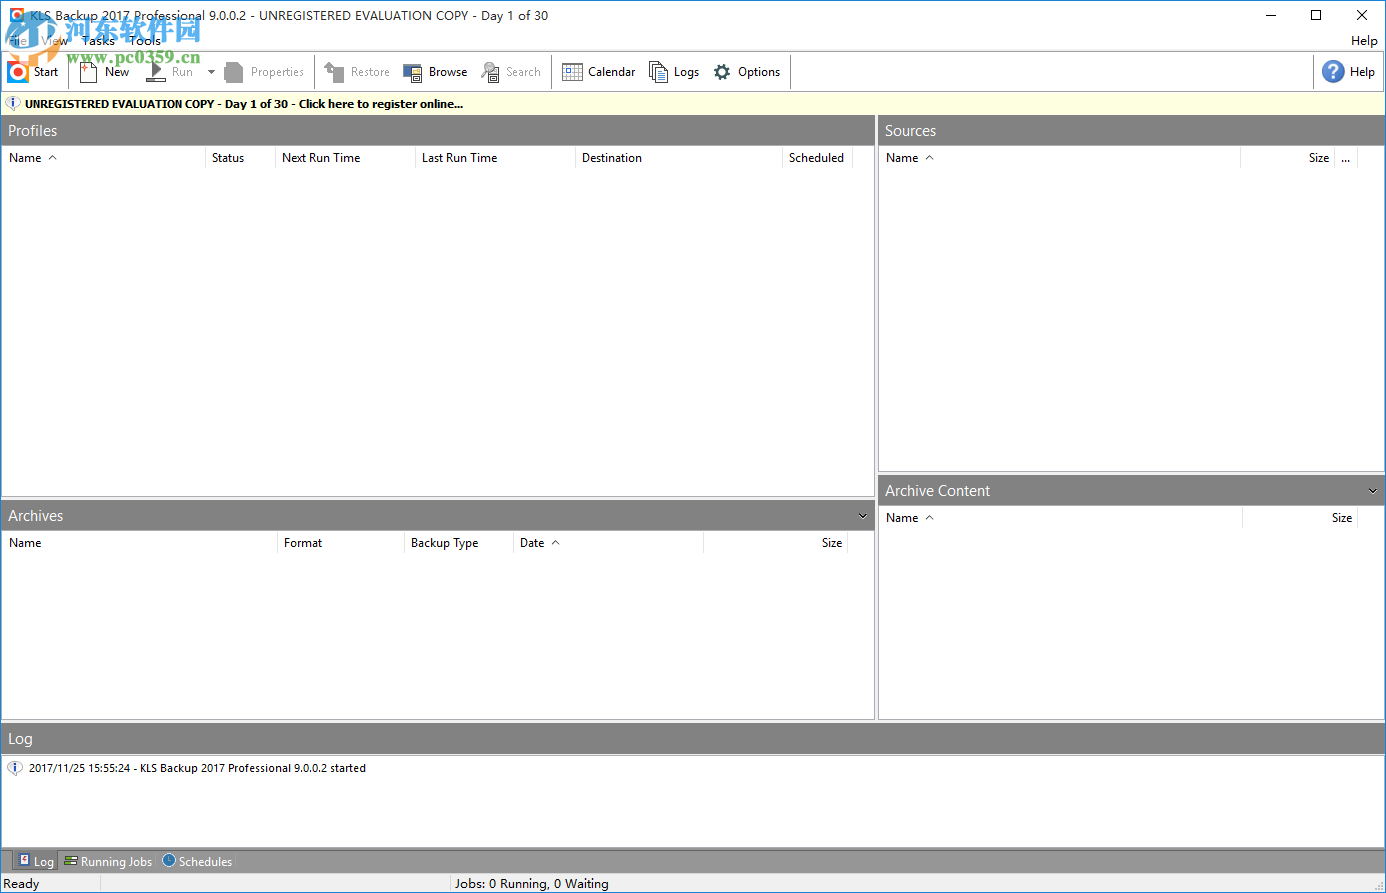The image size is (1386, 893).
Task: Click the Run toolbar button
Action: (170, 72)
